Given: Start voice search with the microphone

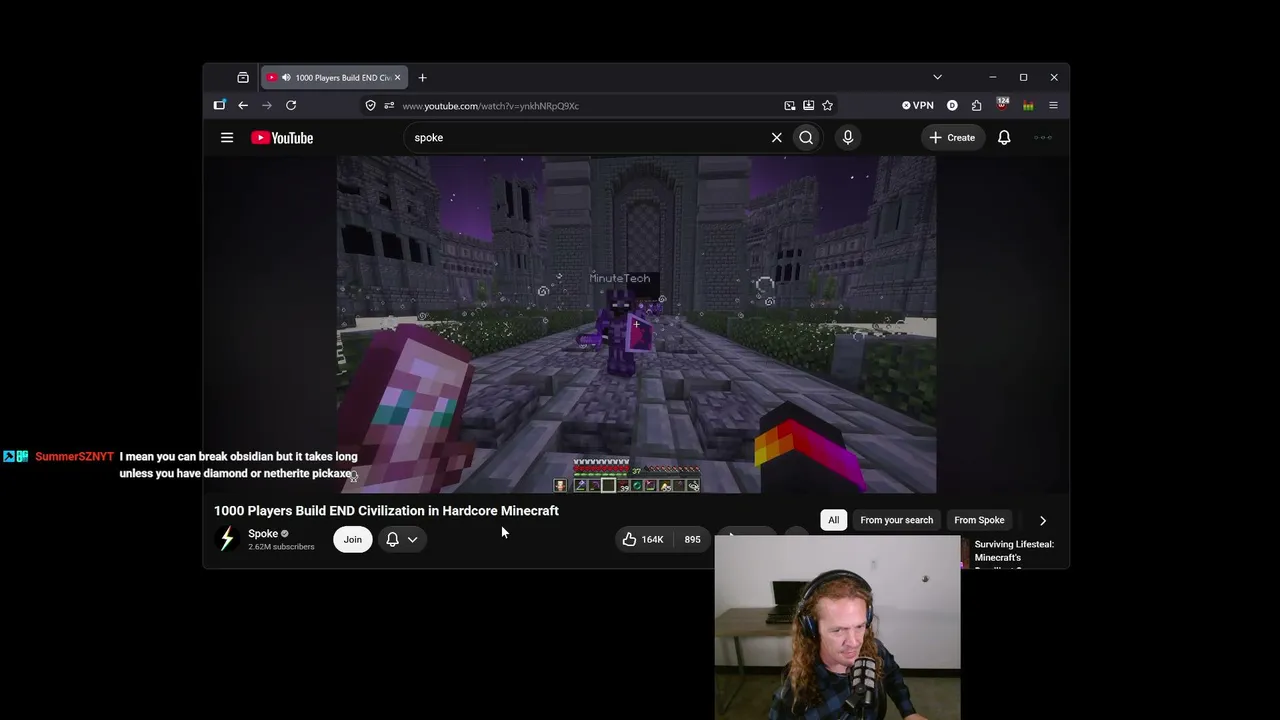Looking at the screenshot, I should (848, 138).
